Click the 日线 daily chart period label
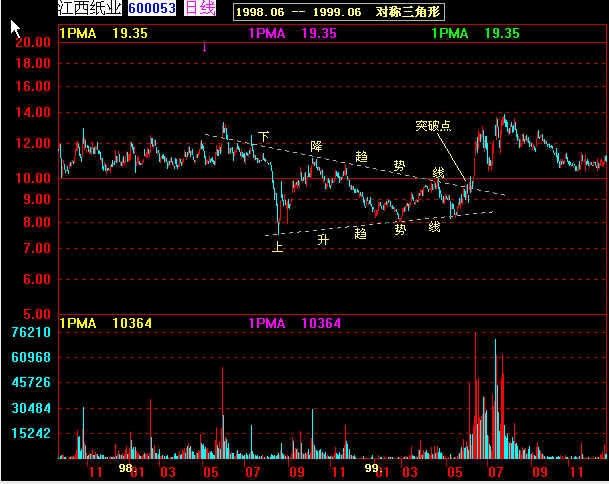The image size is (609, 484). click(x=200, y=7)
